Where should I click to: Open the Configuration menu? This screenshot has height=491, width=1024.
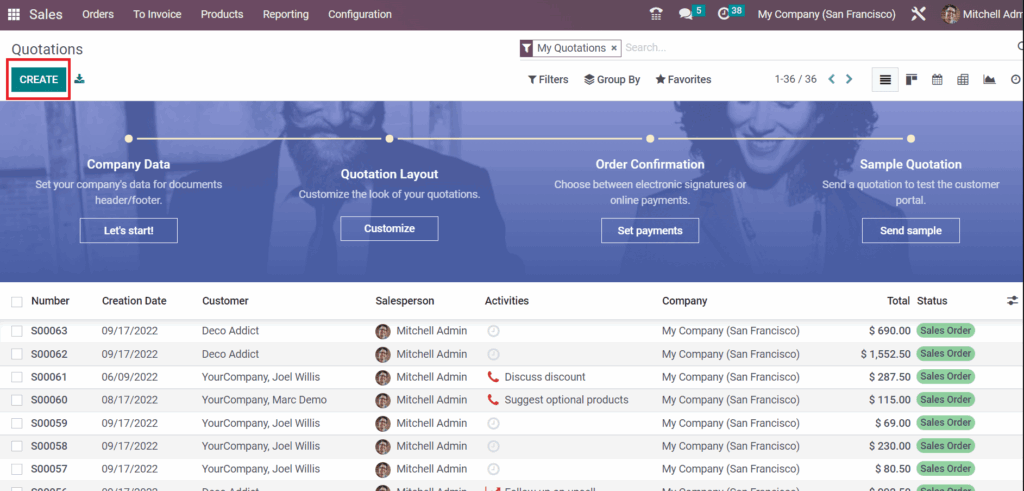click(360, 14)
